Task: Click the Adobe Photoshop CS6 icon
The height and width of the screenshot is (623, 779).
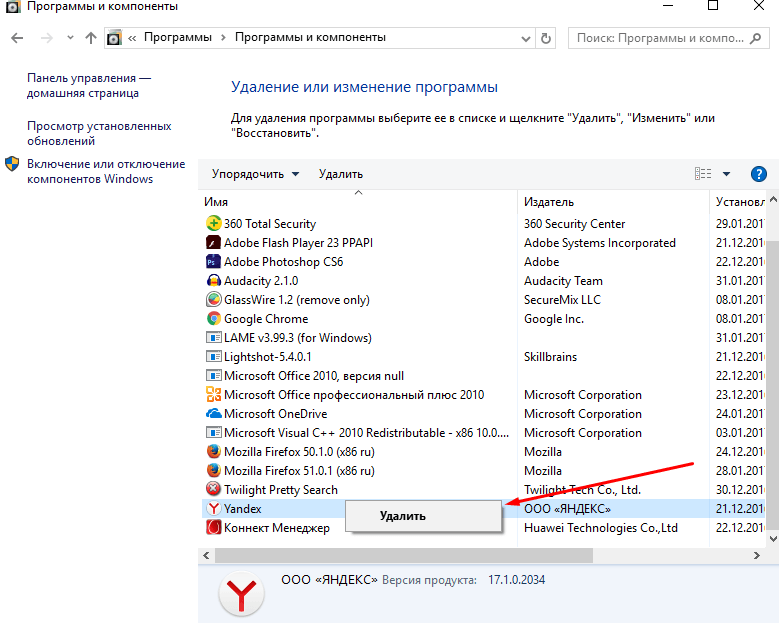Action: click(x=213, y=261)
